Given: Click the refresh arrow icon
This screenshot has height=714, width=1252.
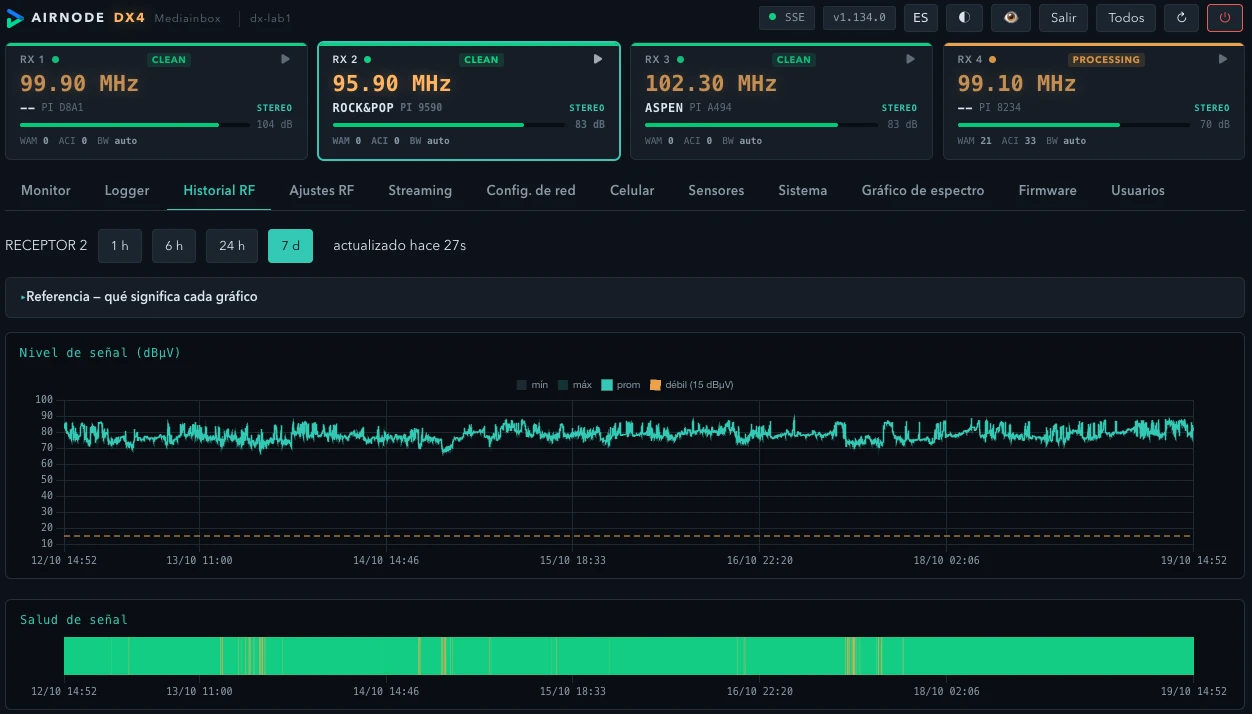Looking at the screenshot, I should 1182,18.
